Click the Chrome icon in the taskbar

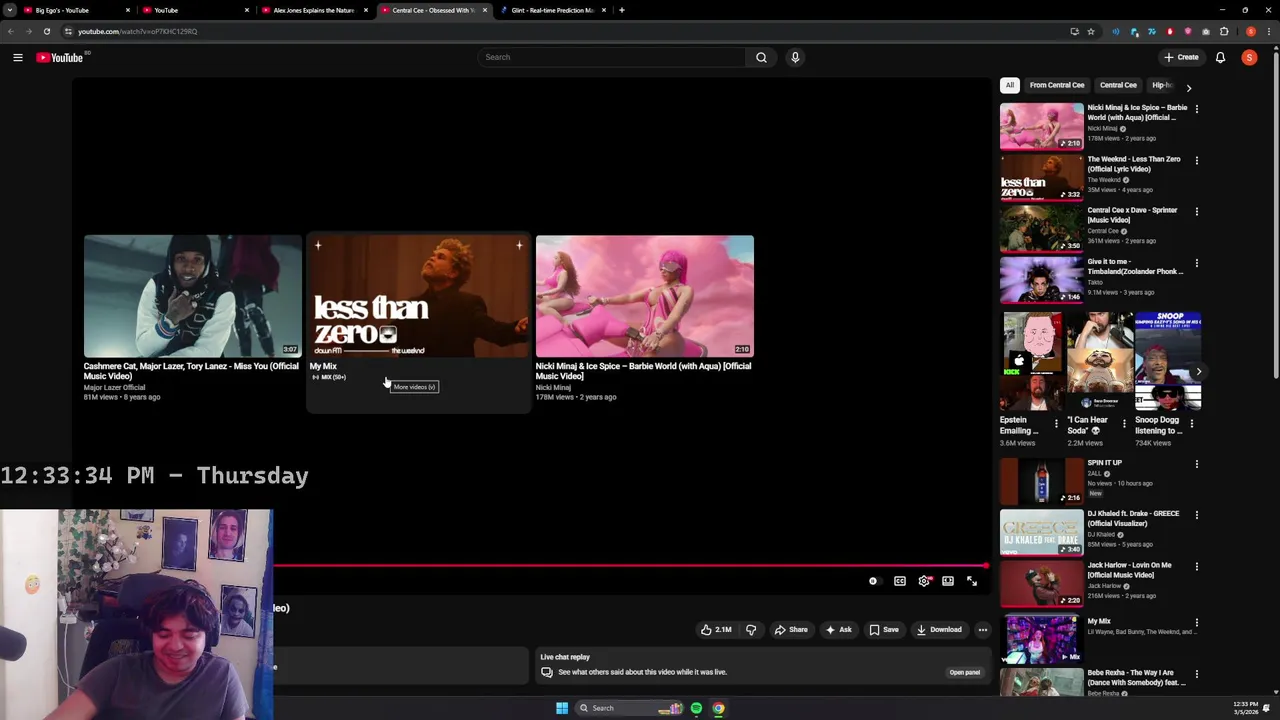click(718, 708)
